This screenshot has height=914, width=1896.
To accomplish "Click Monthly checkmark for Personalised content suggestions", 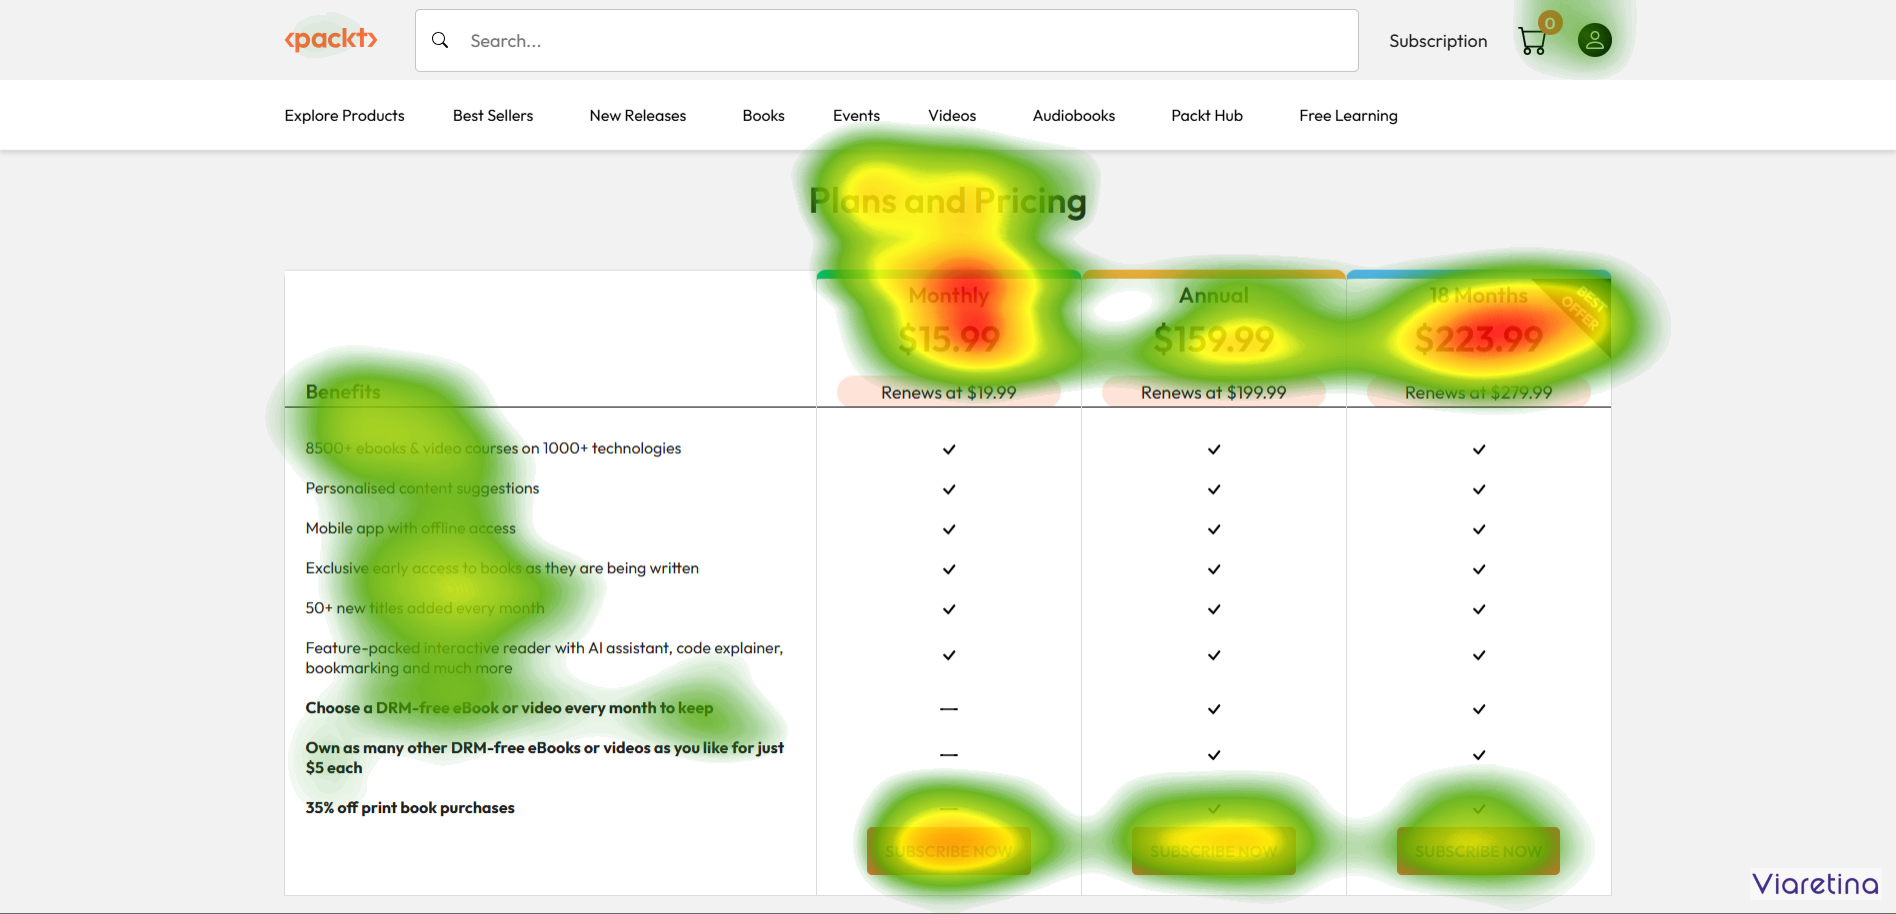I will [949, 489].
